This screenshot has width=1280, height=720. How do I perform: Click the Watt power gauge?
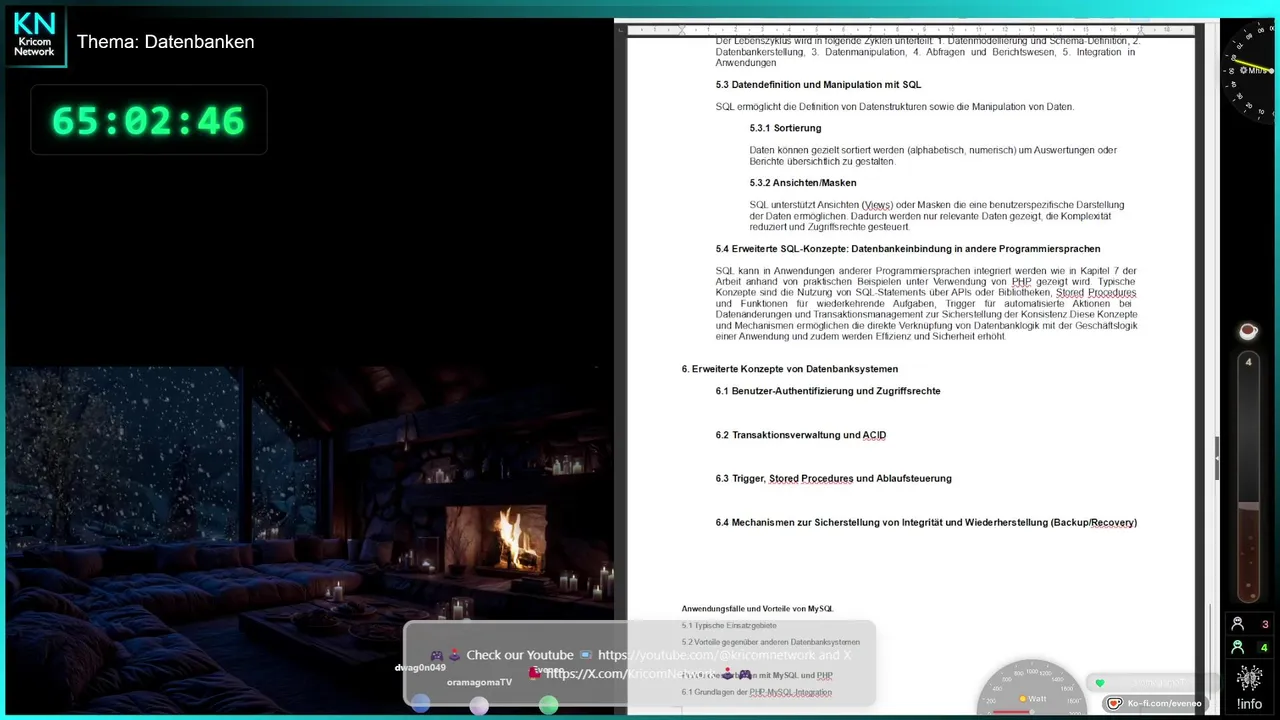pyautogui.click(x=1030, y=689)
